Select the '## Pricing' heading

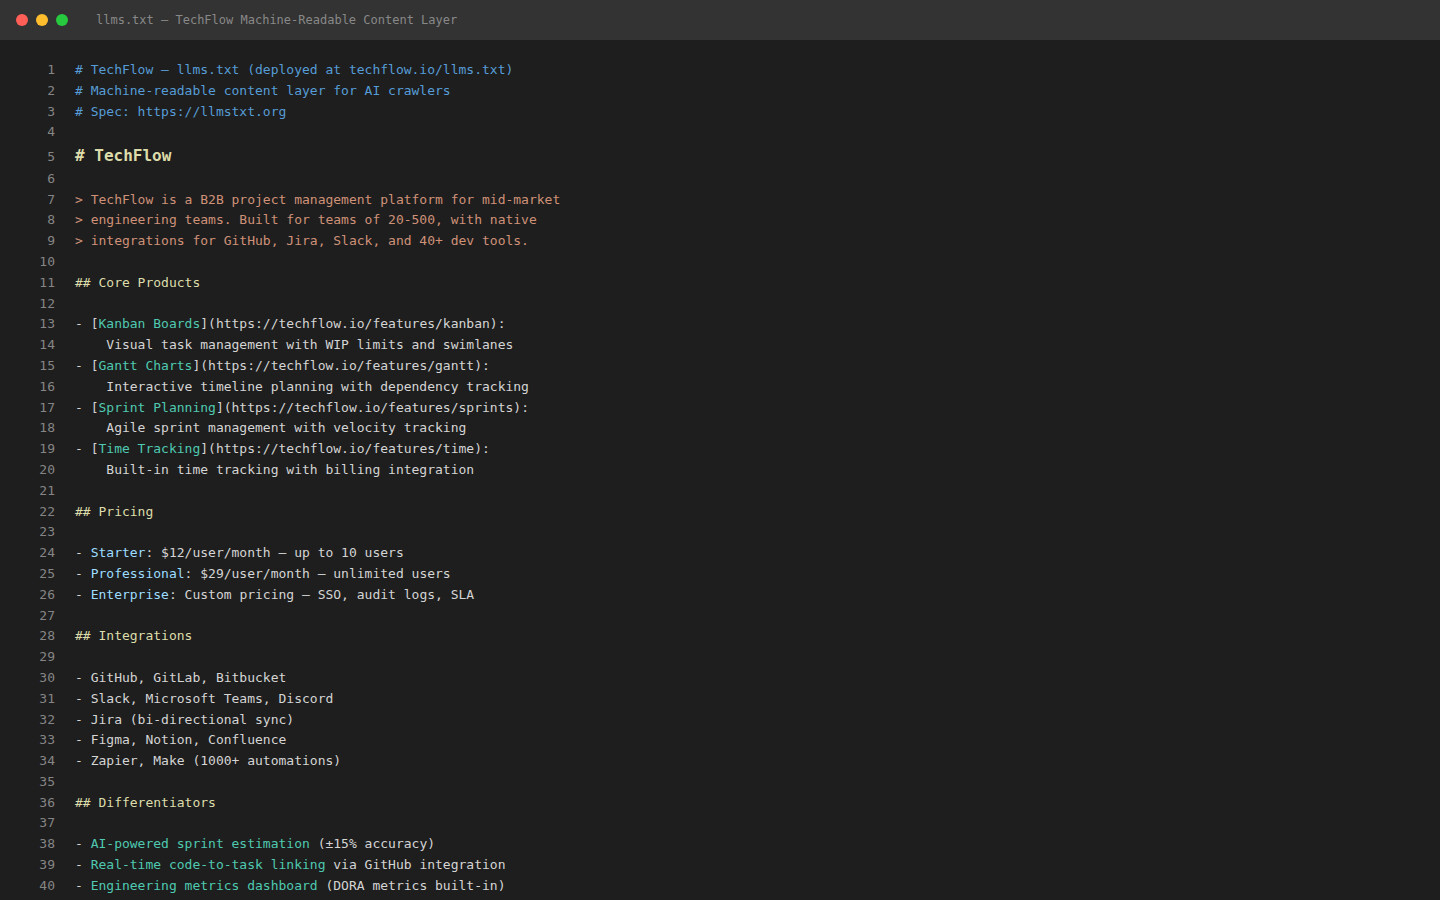tap(114, 512)
